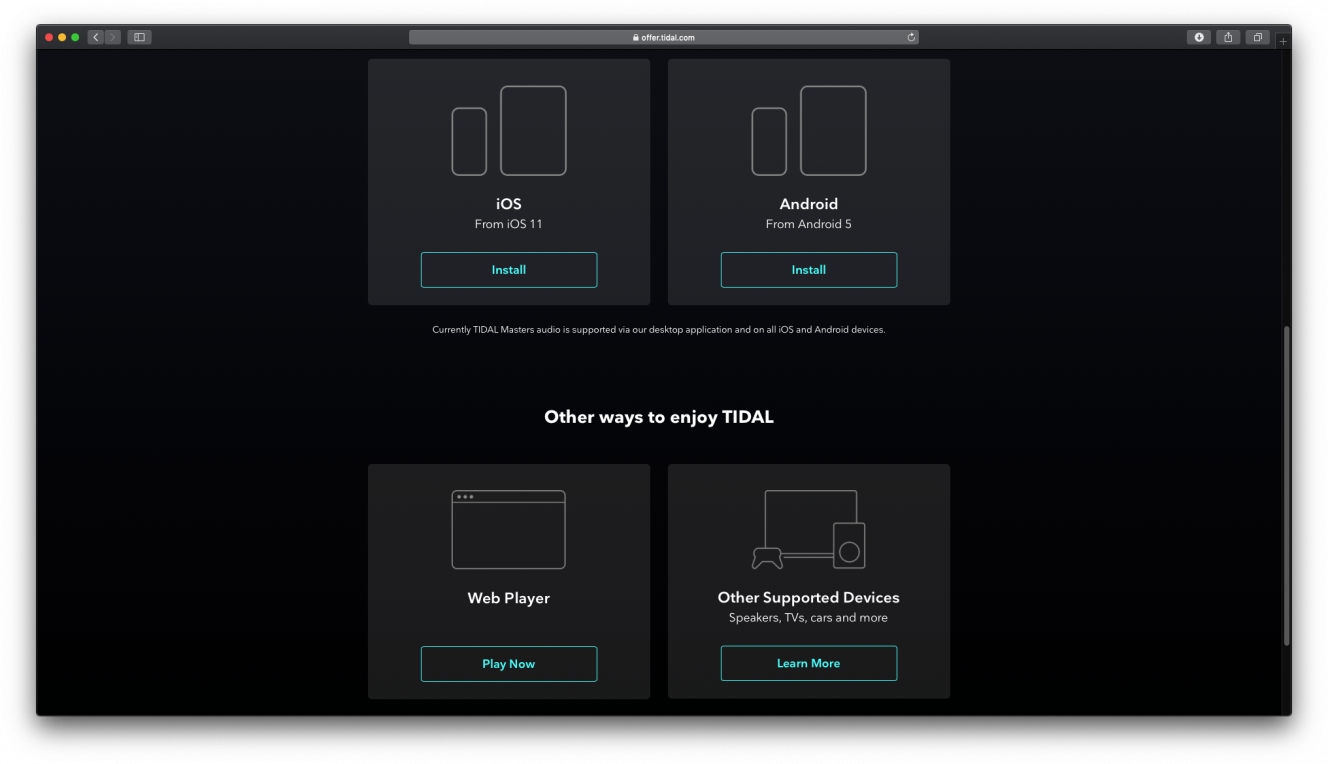The height and width of the screenshot is (764, 1328).
Task: Click 'Other ways to enjoy TIDAL' heading
Action: 659,417
